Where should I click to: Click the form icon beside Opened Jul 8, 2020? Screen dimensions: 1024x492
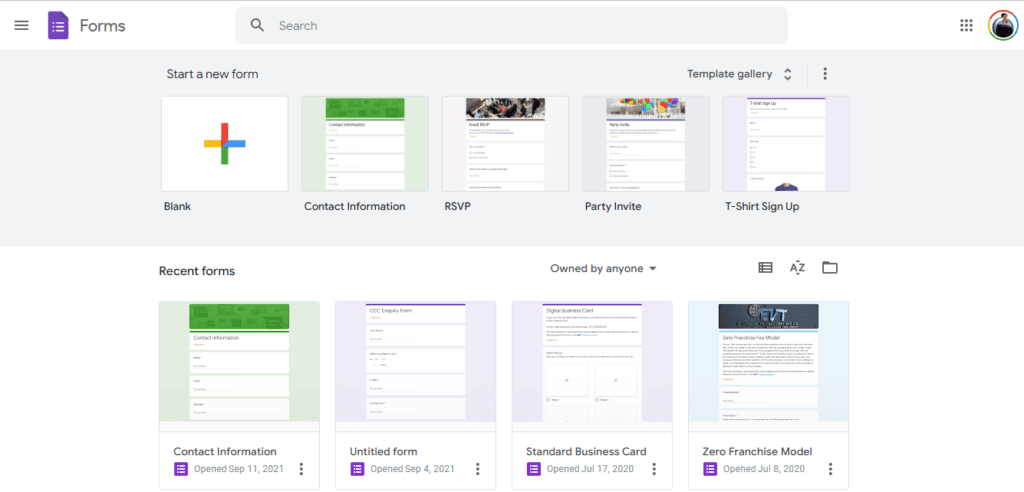710,469
